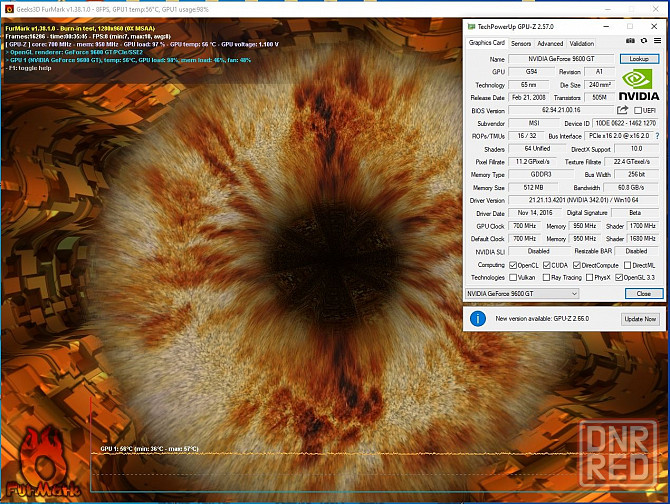Close the GPU-Z window
The image size is (670, 504).
(654, 26)
